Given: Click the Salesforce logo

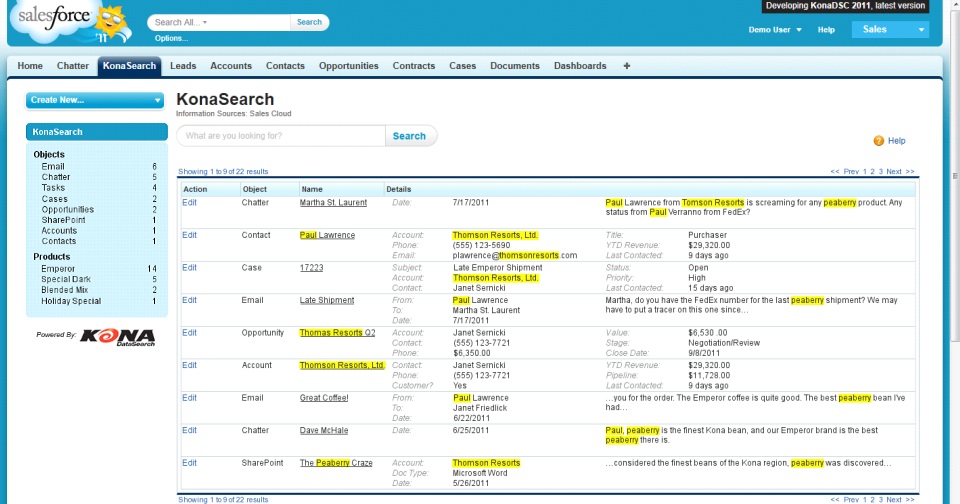Looking at the screenshot, I should point(70,21).
